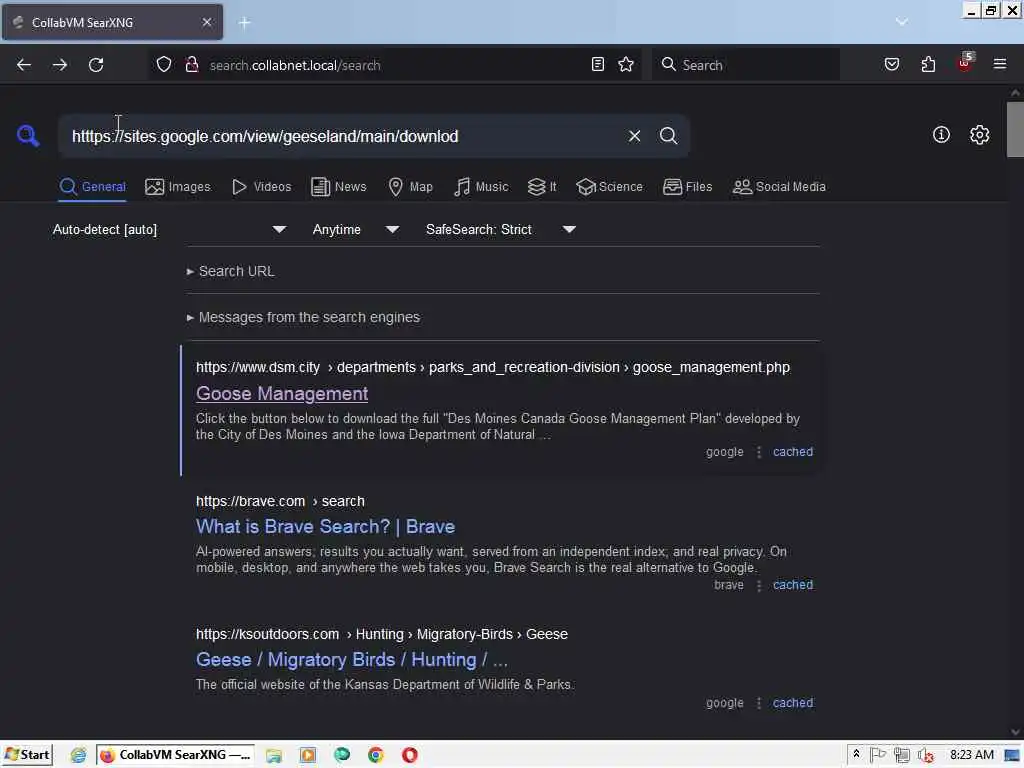Switch to the Videos category
This screenshot has height=768, width=1024.
click(x=261, y=187)
